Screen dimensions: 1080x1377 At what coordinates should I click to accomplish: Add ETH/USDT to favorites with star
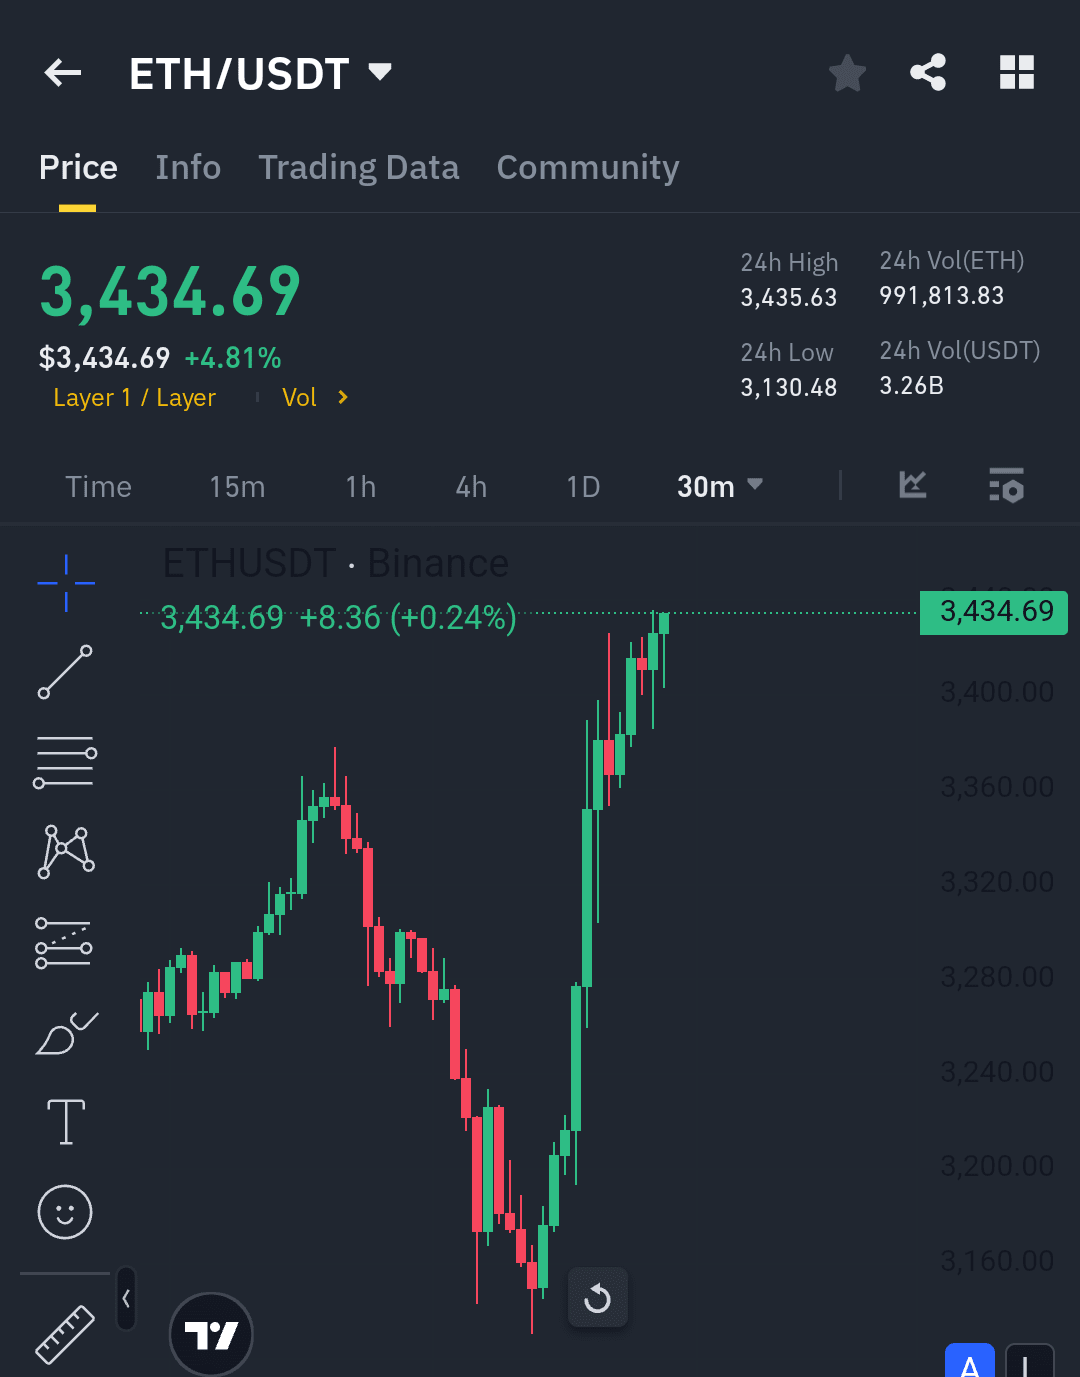(847, 73)
